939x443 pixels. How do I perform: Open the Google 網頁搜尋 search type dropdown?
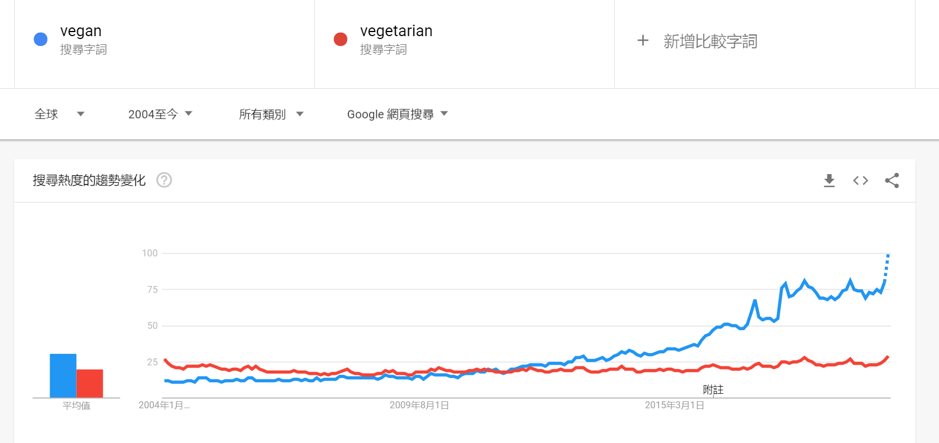(397, 114)
